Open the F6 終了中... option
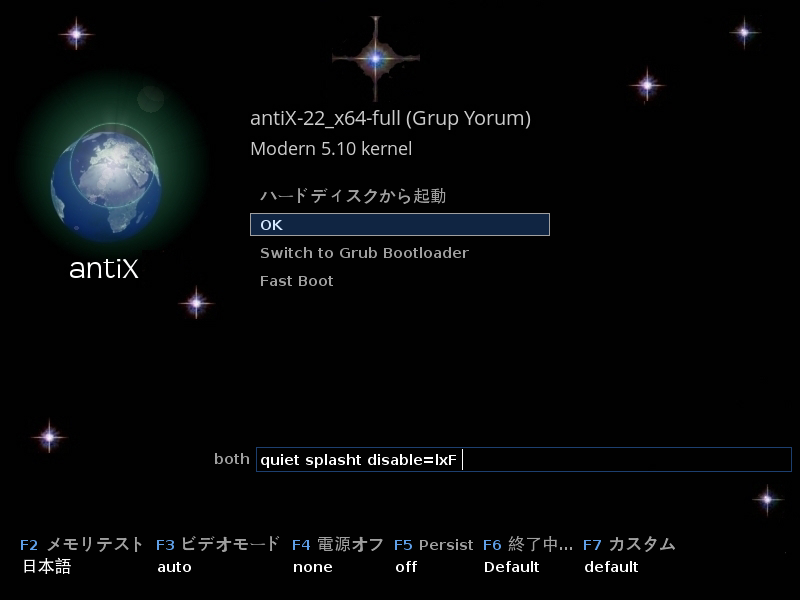Screen dimensions: 800x600 (528, 544)
